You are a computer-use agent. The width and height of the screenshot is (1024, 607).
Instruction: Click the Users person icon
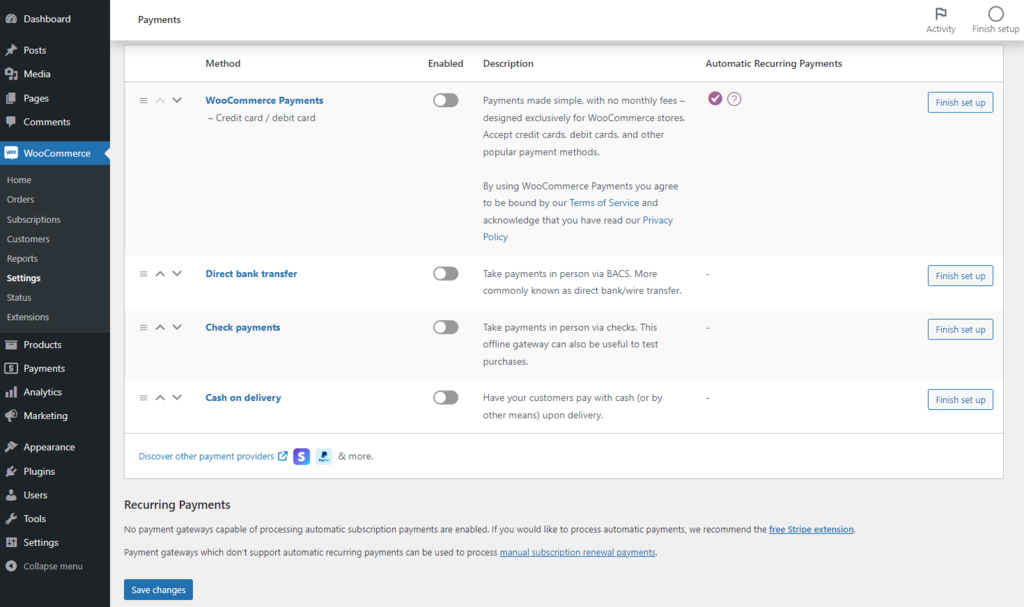11,495
